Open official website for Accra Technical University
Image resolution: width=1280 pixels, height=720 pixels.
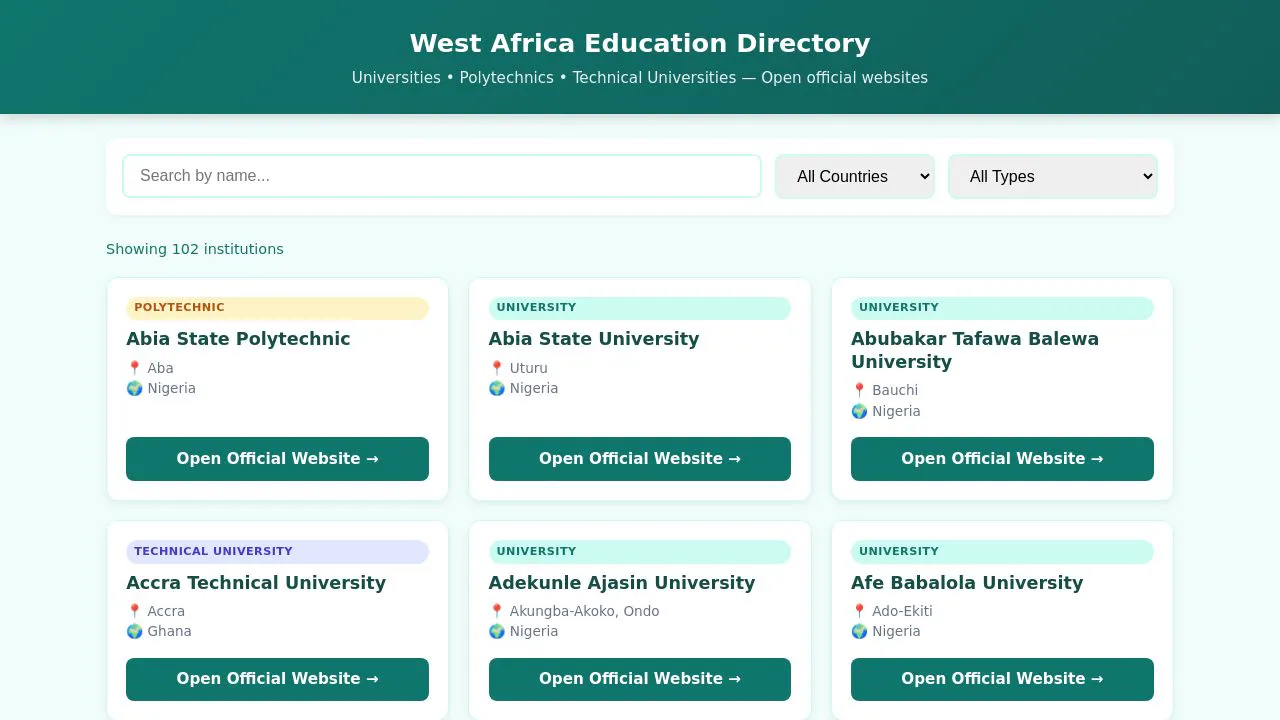(277, 679)
